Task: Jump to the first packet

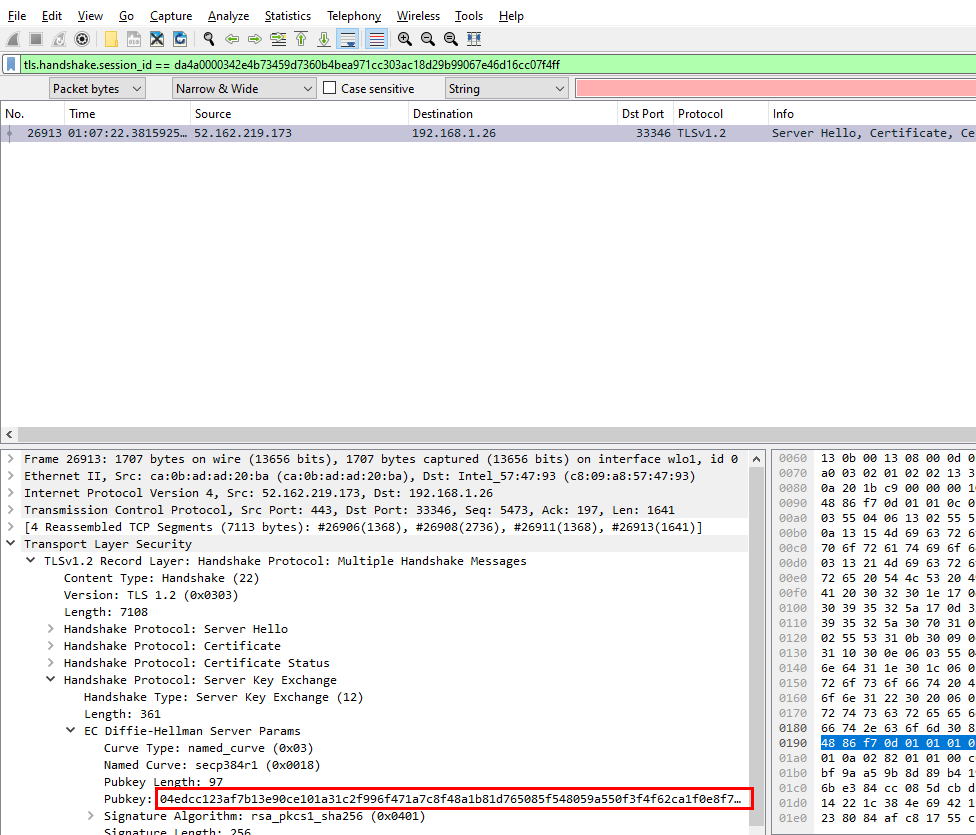Action: tap(301, 39)
